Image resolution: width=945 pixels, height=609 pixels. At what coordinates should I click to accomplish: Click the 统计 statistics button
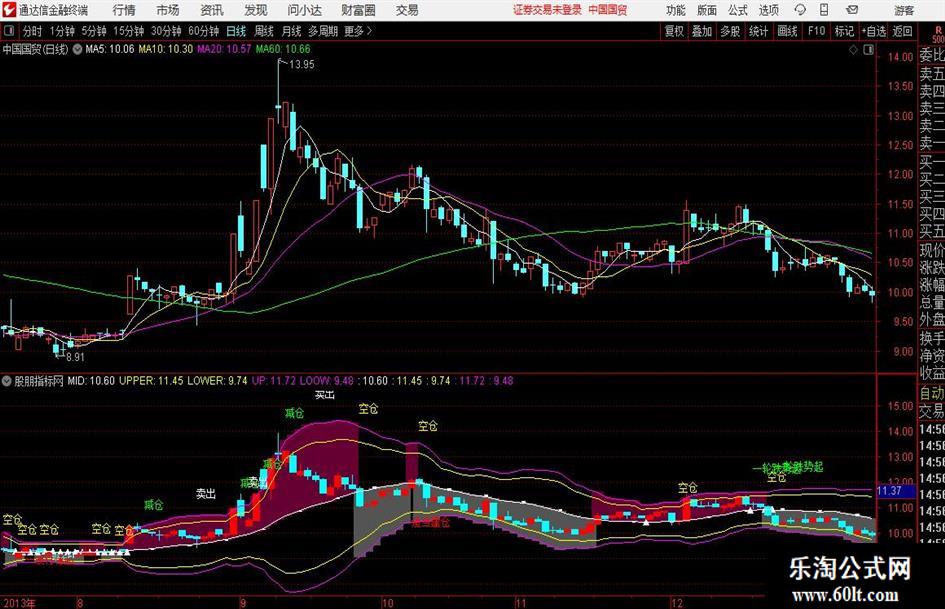758,31
